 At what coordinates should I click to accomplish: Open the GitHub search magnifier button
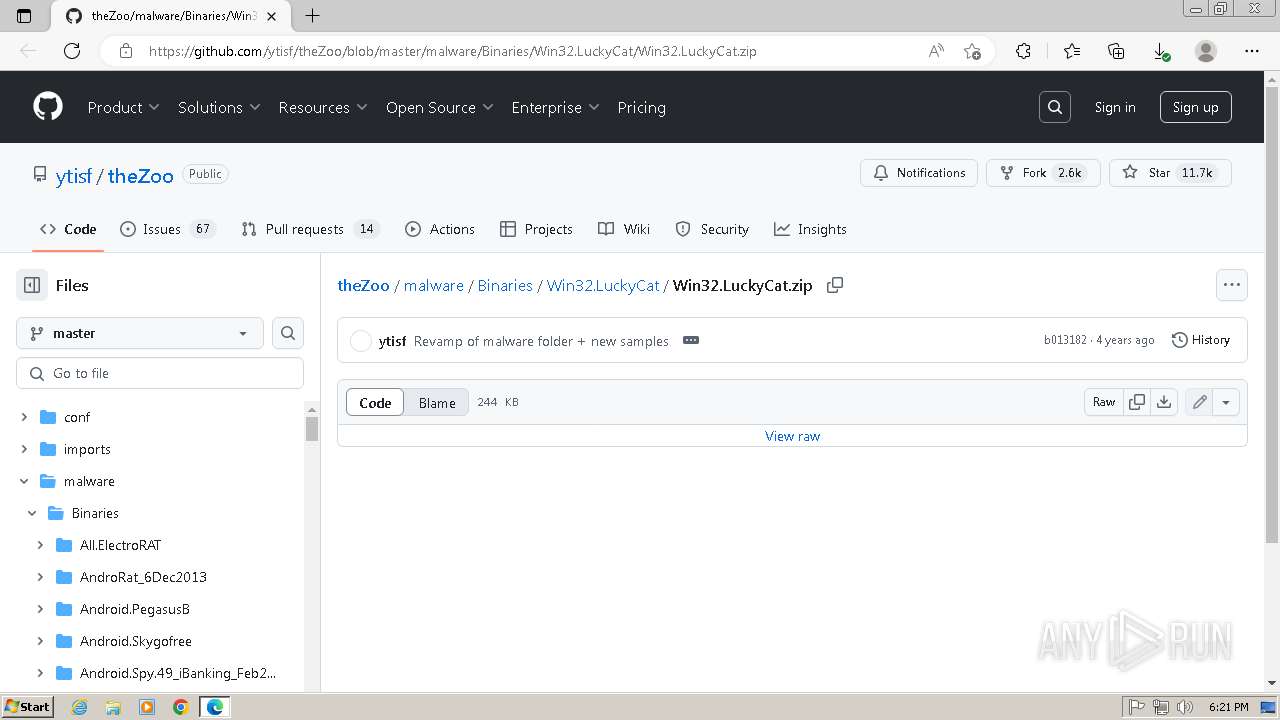[1055, 107]
